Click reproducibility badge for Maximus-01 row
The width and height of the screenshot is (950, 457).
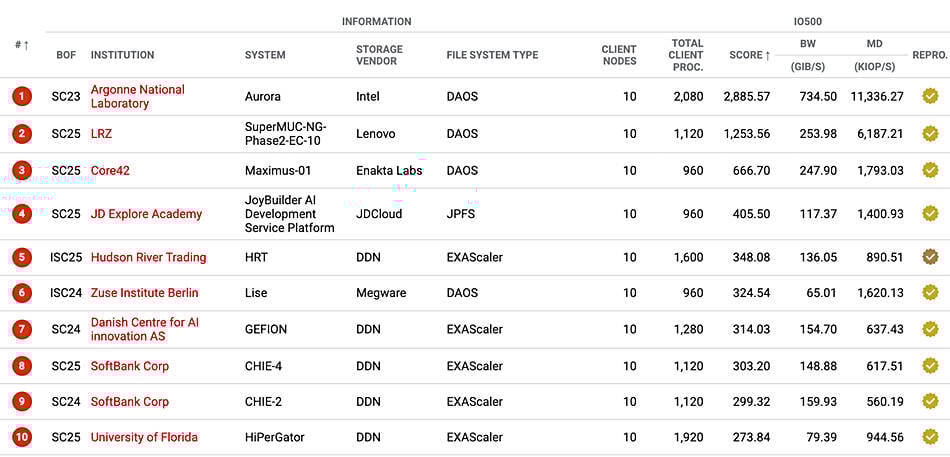(930, 171)
